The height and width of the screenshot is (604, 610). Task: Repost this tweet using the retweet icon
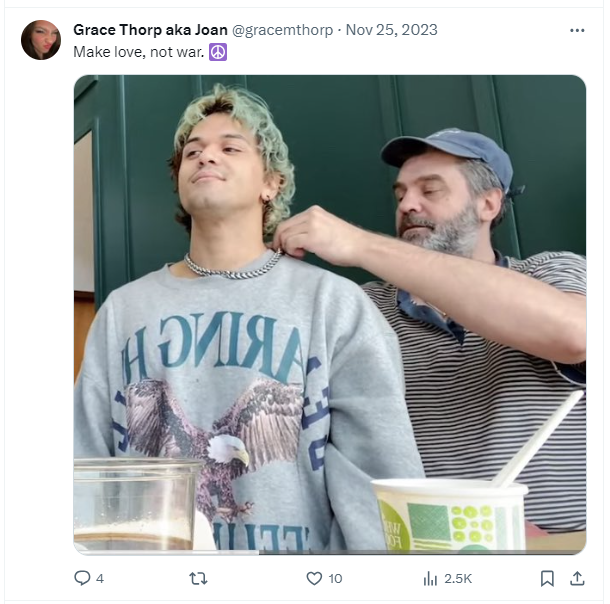(198, 578)
